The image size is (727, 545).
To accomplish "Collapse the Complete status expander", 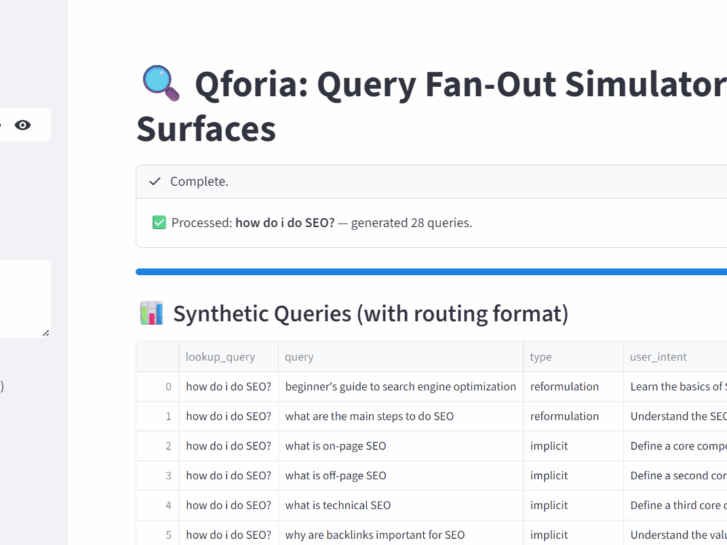I will pos(431,181).
